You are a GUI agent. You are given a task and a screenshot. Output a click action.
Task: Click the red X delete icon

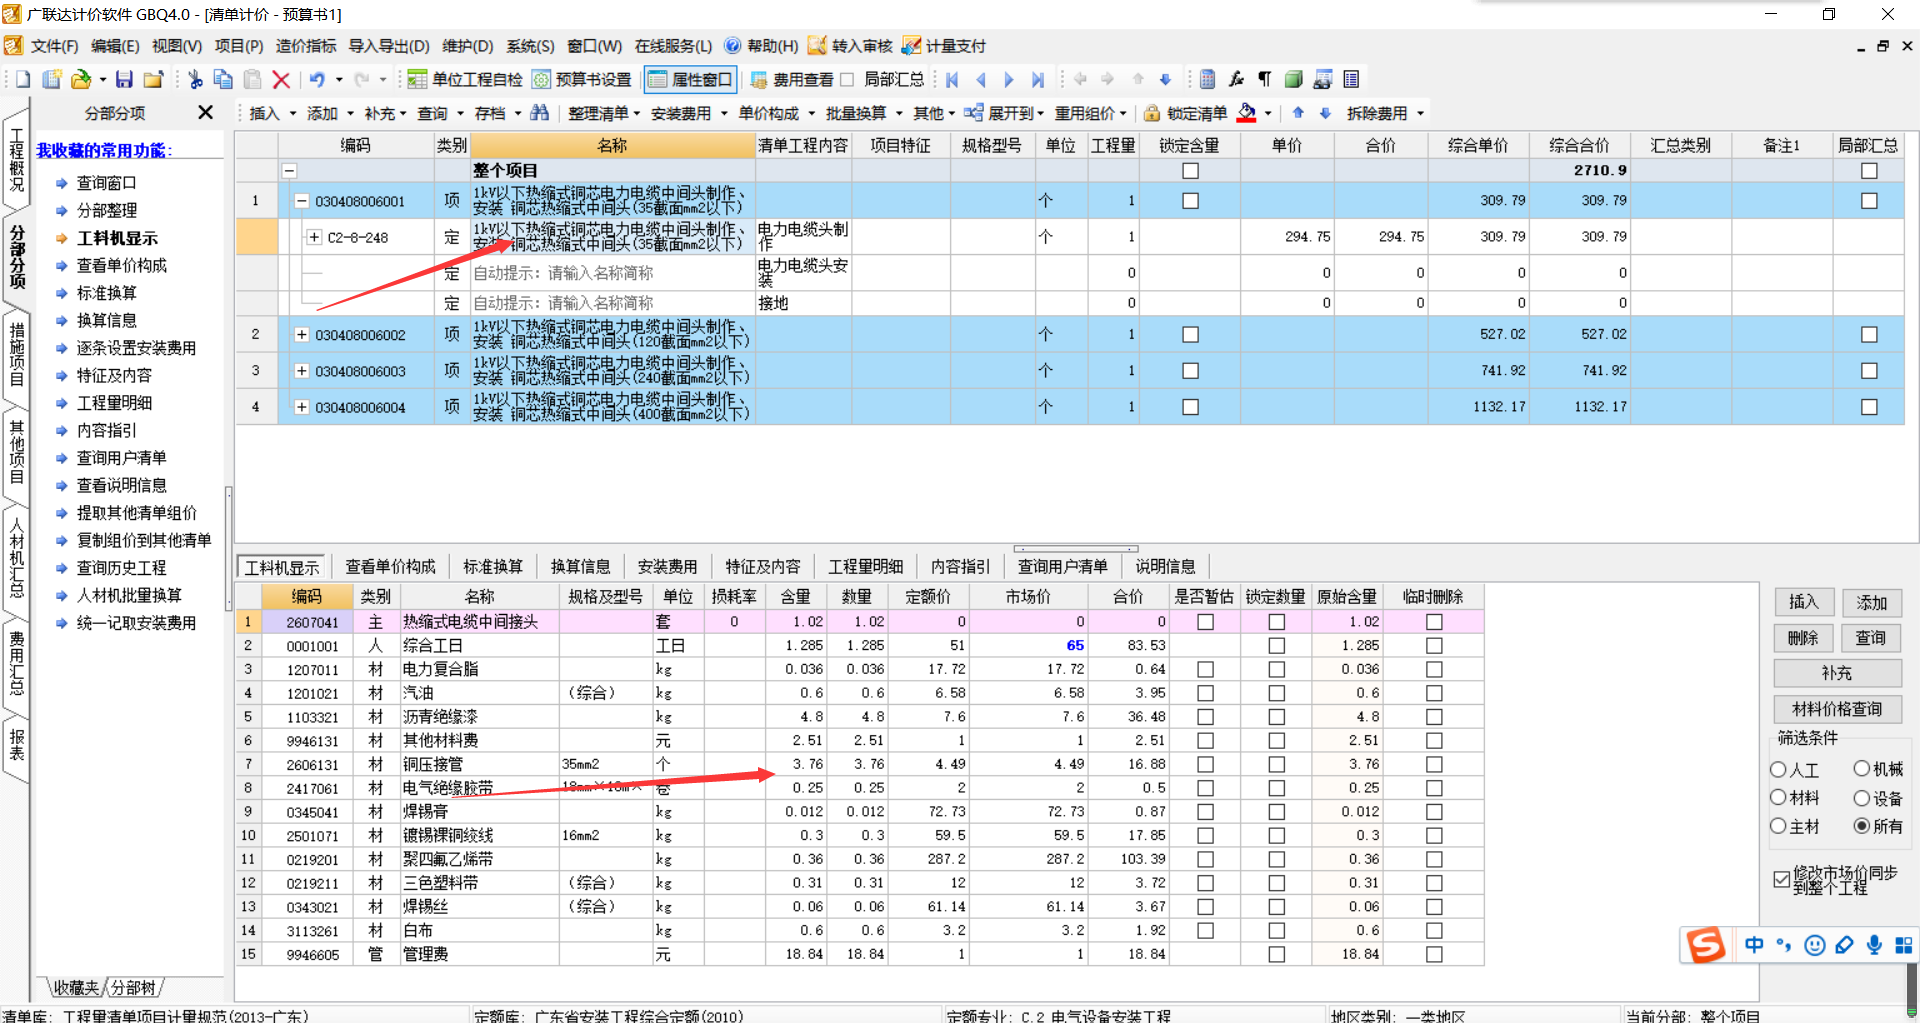click(x=281, y=80)
